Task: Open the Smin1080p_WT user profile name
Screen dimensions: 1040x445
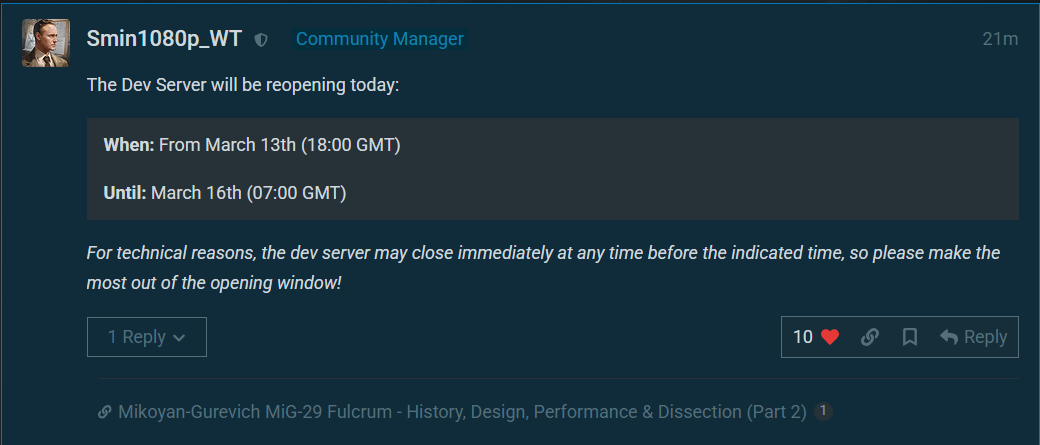Action: (x=164, y=39)
